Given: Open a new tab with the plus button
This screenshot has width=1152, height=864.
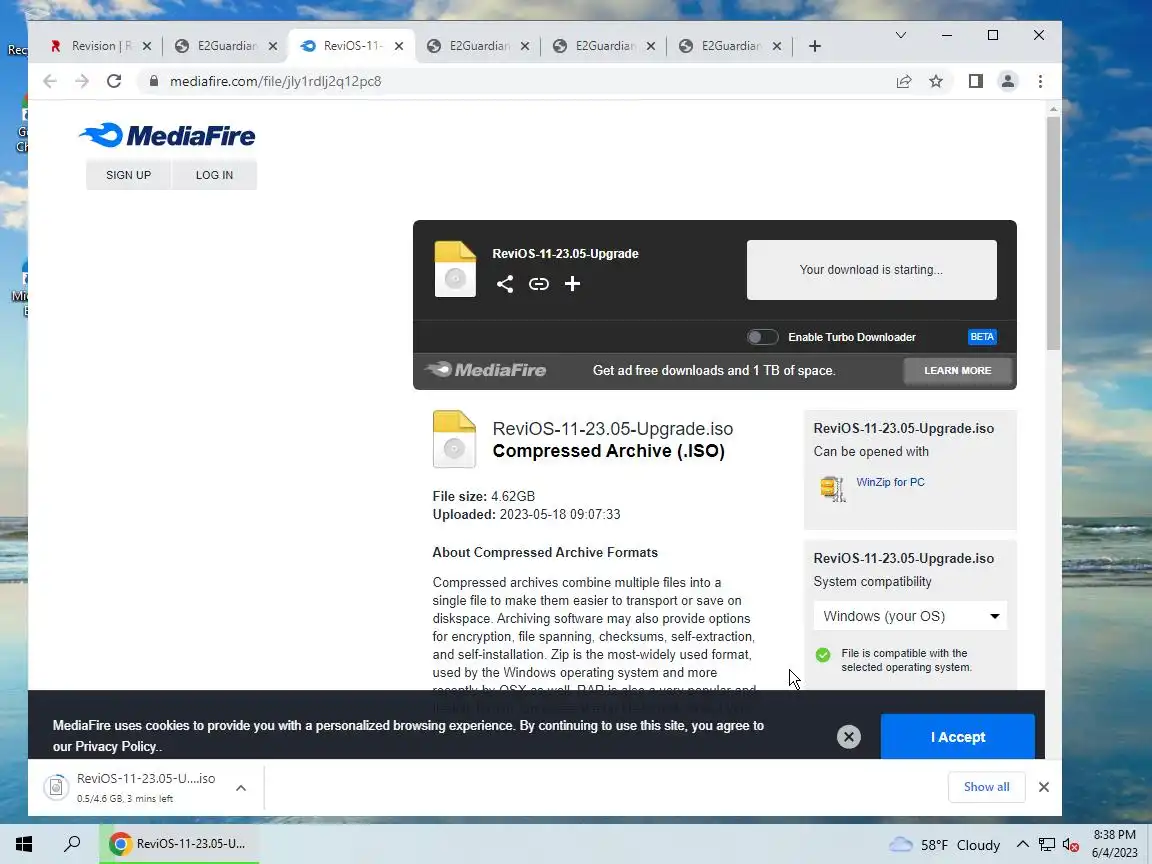Looking at the screenshot, I should pos(815,46).
